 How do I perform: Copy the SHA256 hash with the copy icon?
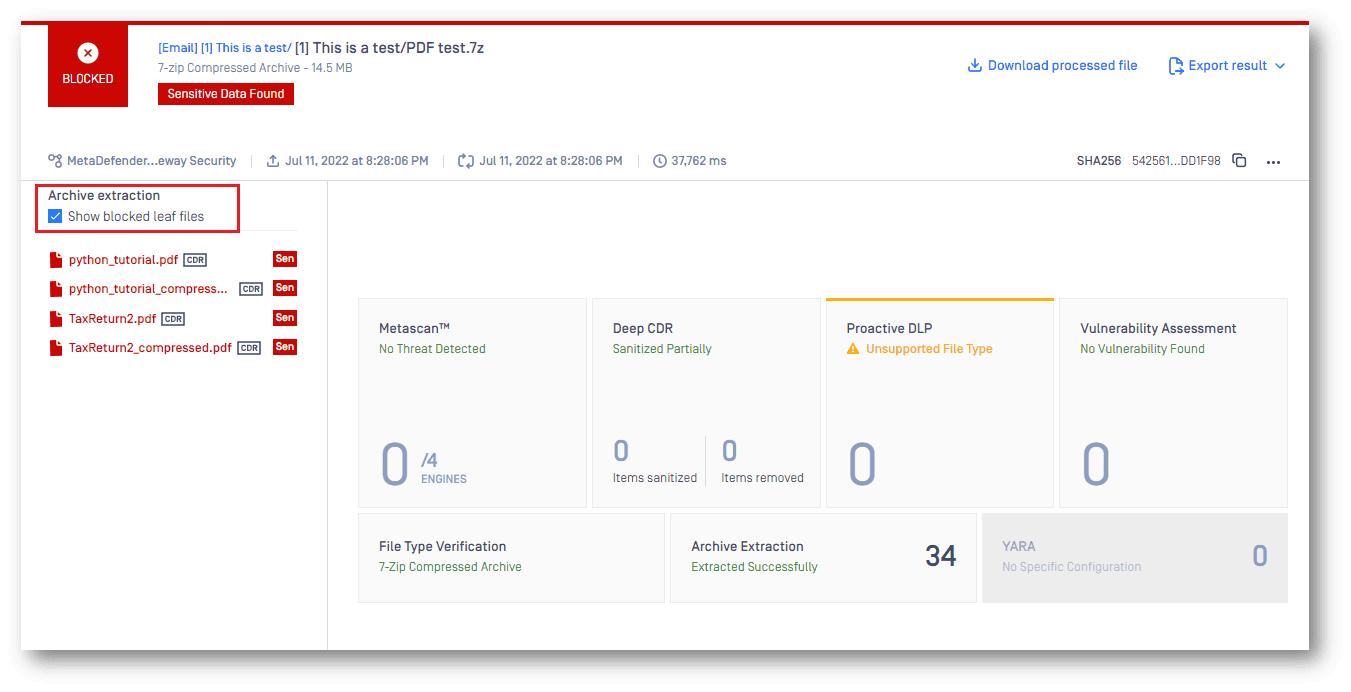1239,161
